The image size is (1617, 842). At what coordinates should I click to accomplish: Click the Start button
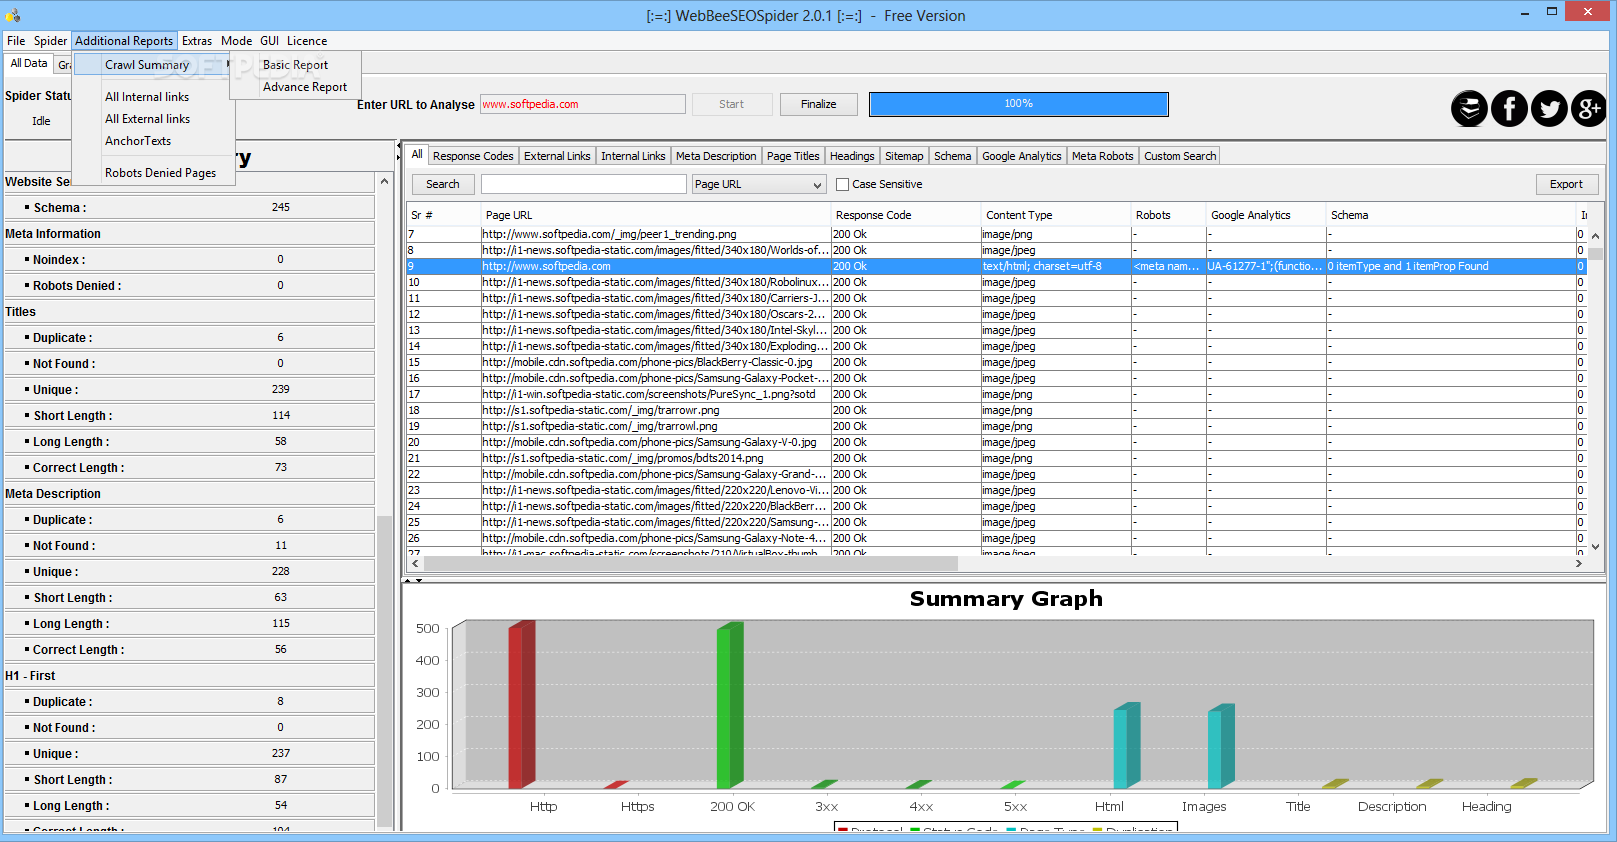[731, 104]
